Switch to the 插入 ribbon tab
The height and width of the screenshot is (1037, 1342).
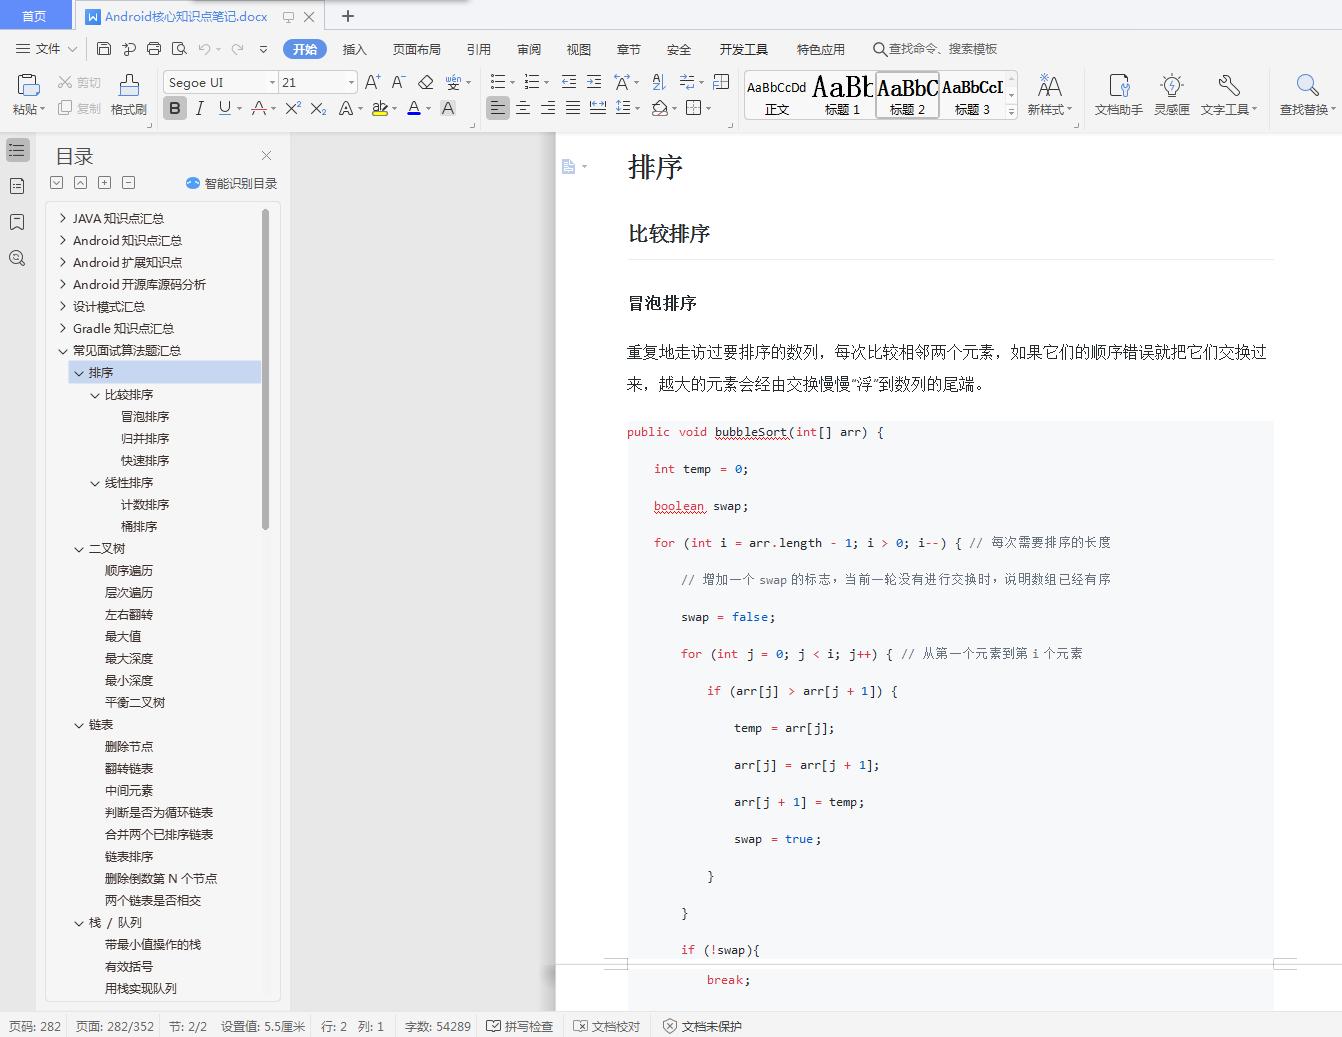tap(354, 48)
